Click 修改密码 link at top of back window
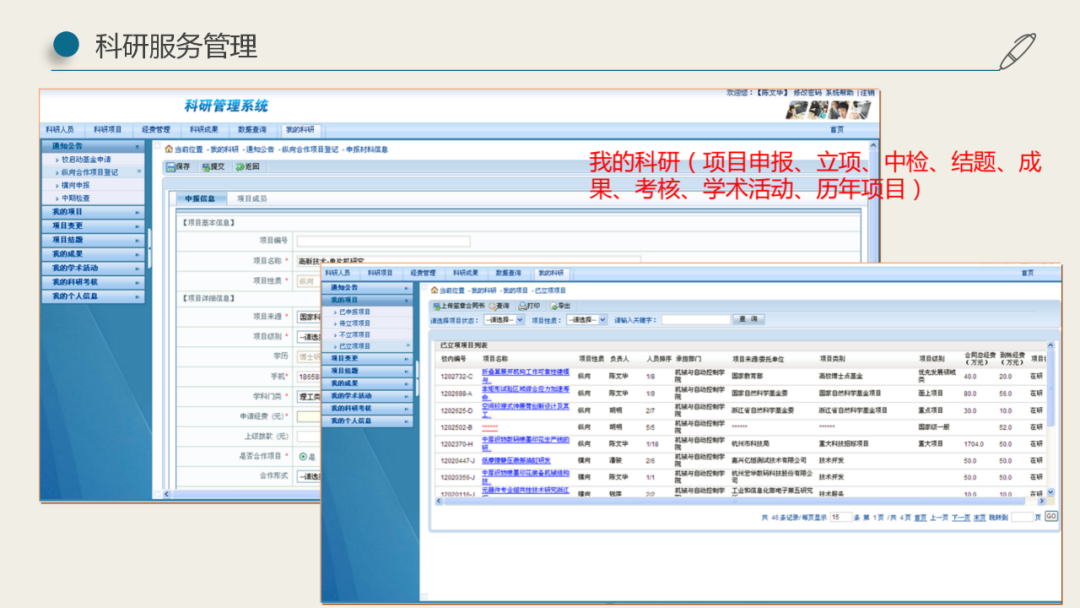 click(x=807, y=92)
